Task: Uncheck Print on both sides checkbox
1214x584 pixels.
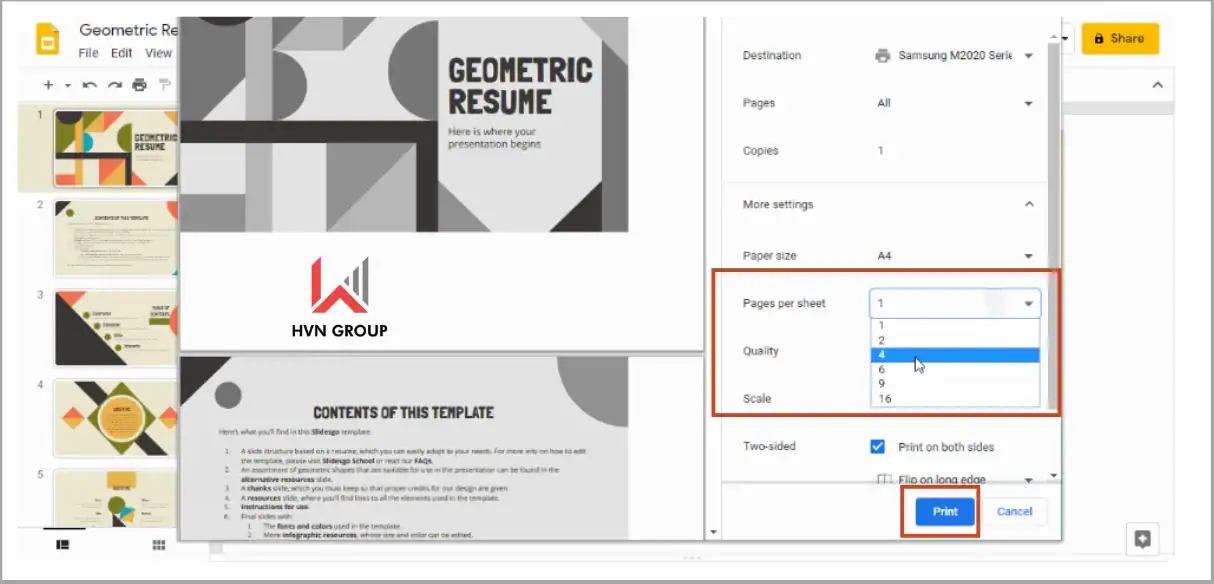Action: [x=878, y=446]
